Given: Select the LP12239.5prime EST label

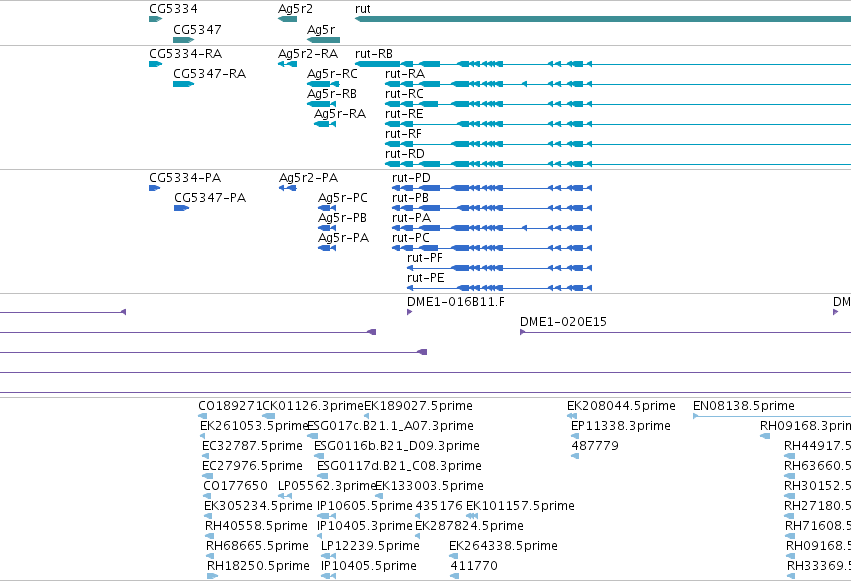Looking at the screenshot, I should pyautogui.click(x=370, y=547).
